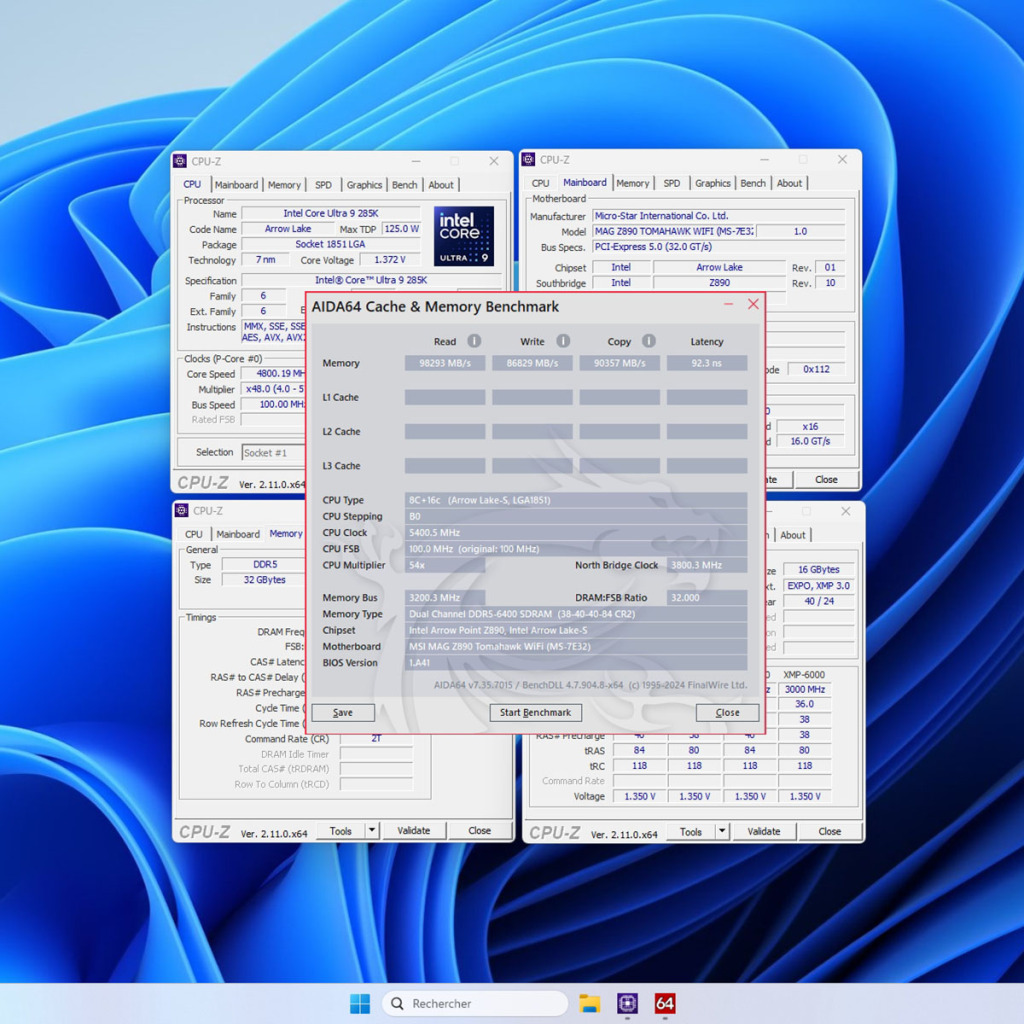
Task: Select Mainboard tab in bottom-left CPU-Z window
Action: tap(238, 534)
